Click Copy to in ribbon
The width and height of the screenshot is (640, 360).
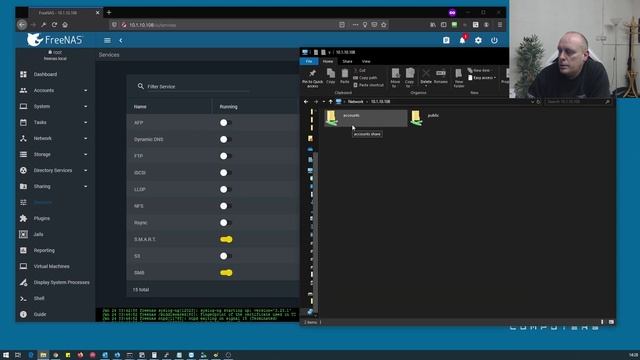point(410,78)
